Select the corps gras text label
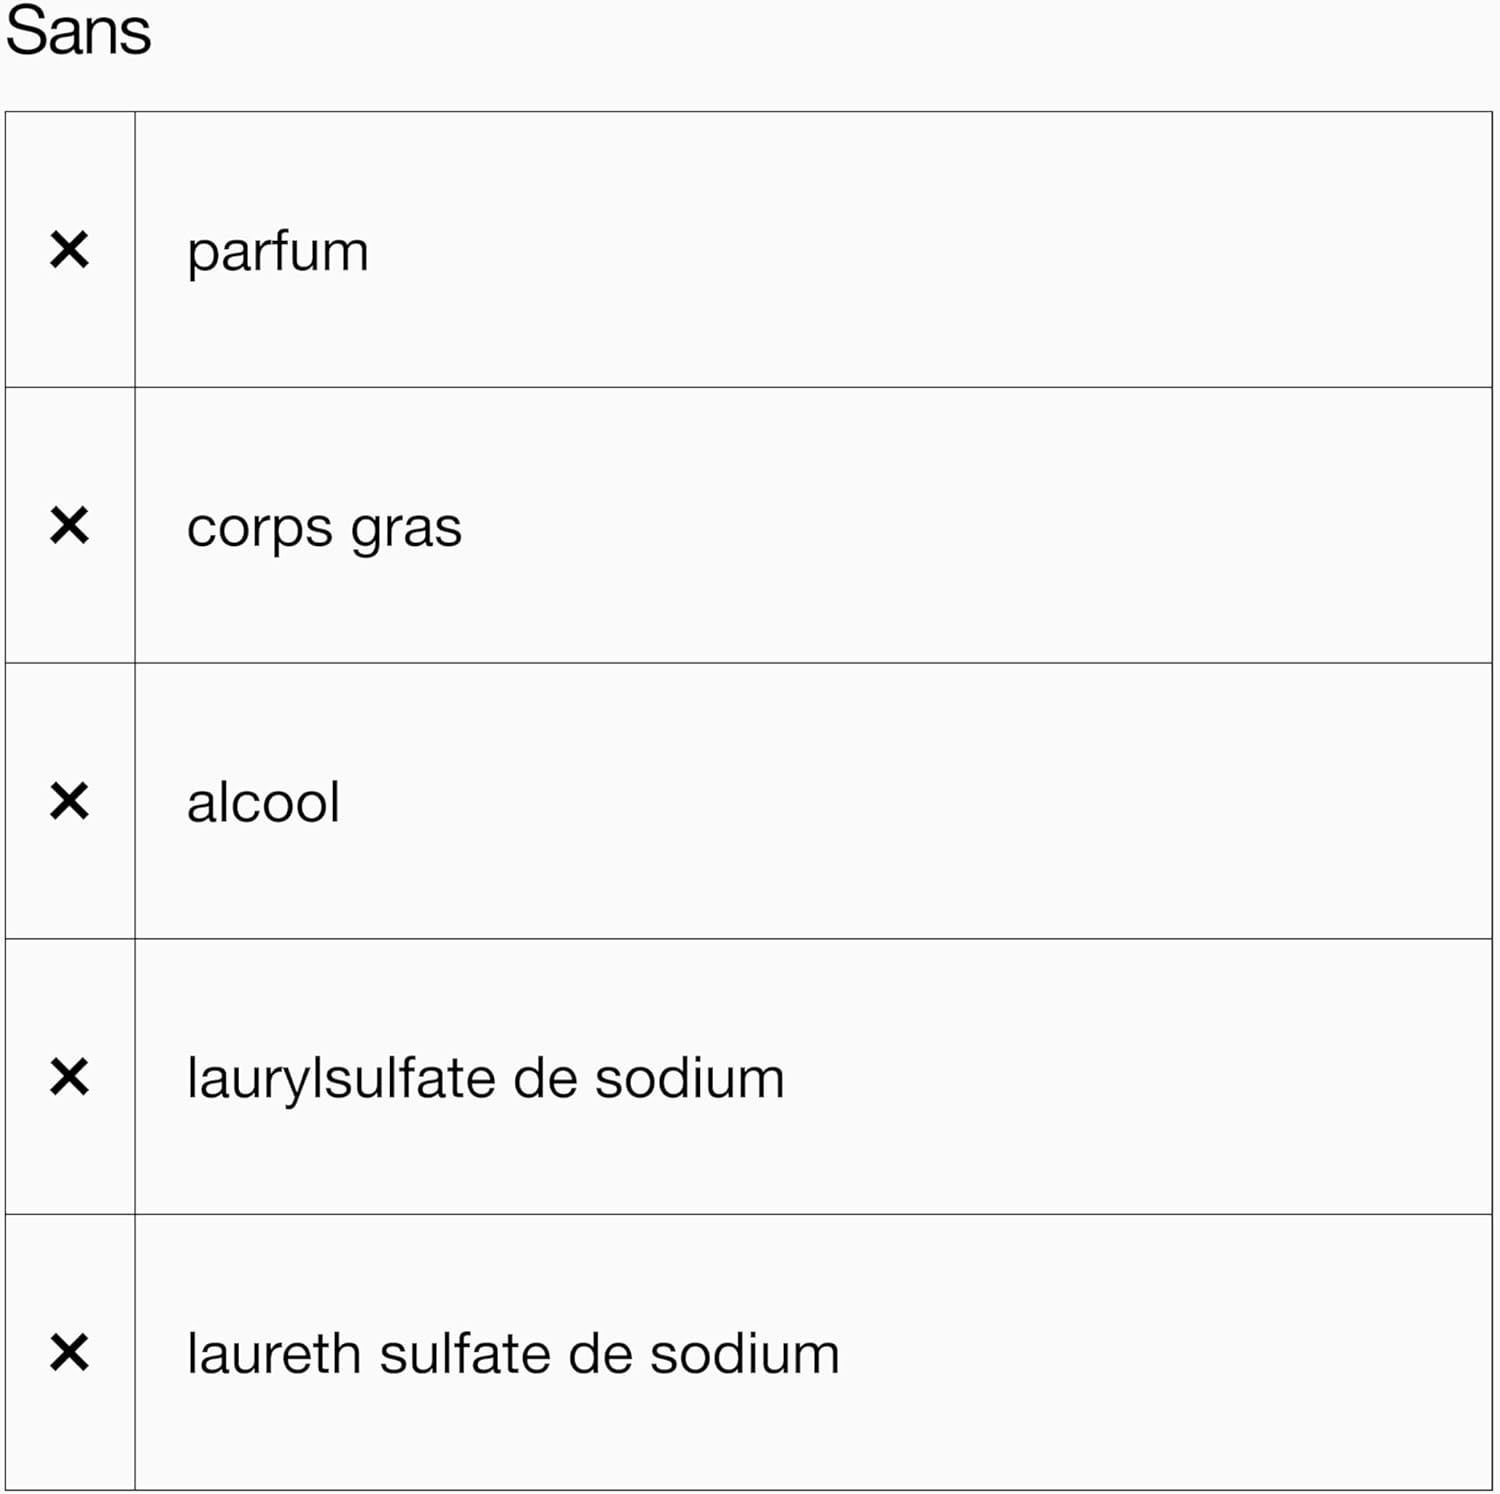 tap(324, 528)
